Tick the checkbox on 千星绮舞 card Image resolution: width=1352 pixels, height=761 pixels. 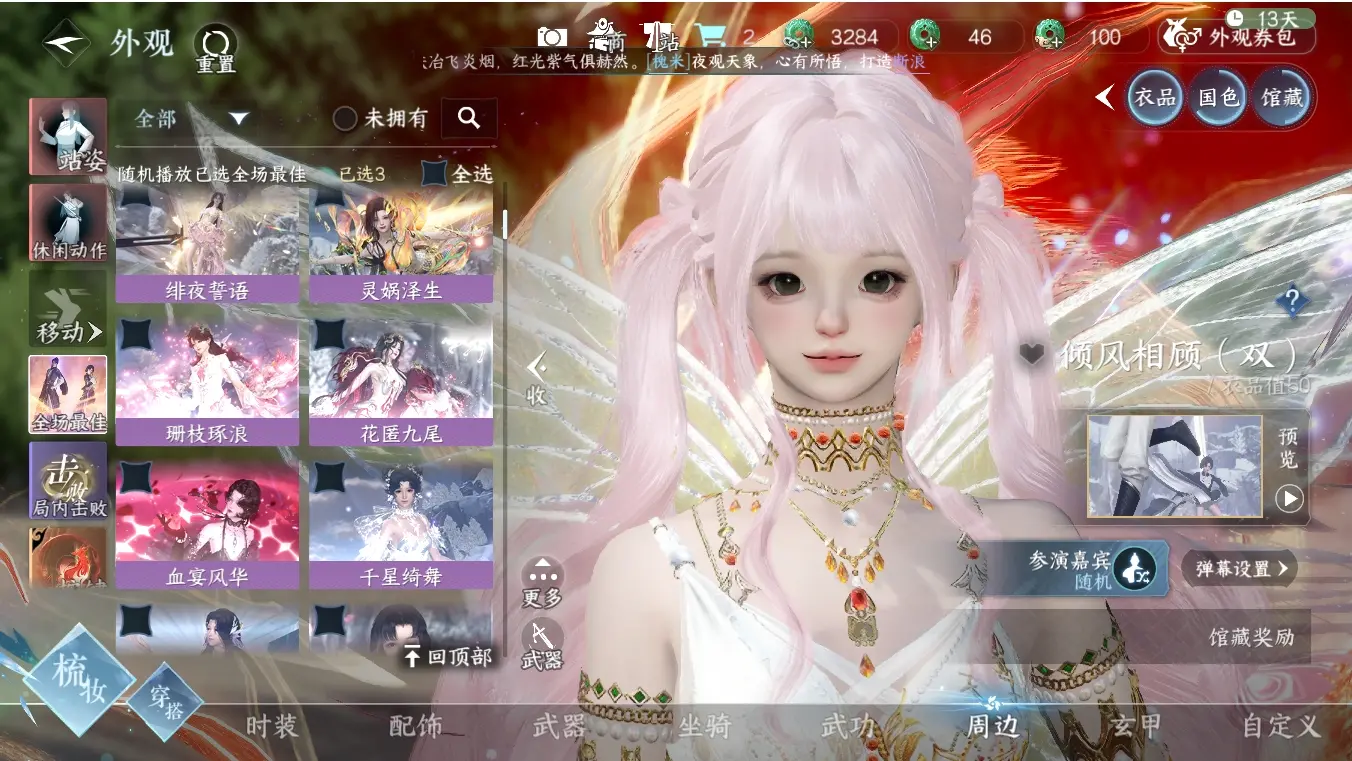(330, 477)
